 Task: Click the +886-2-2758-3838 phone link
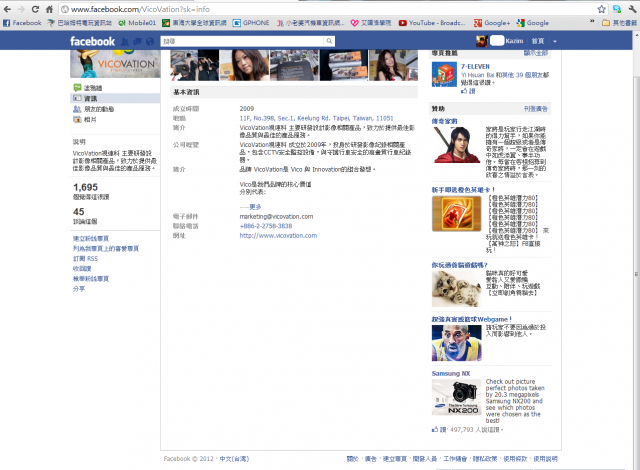click(266, 226)
